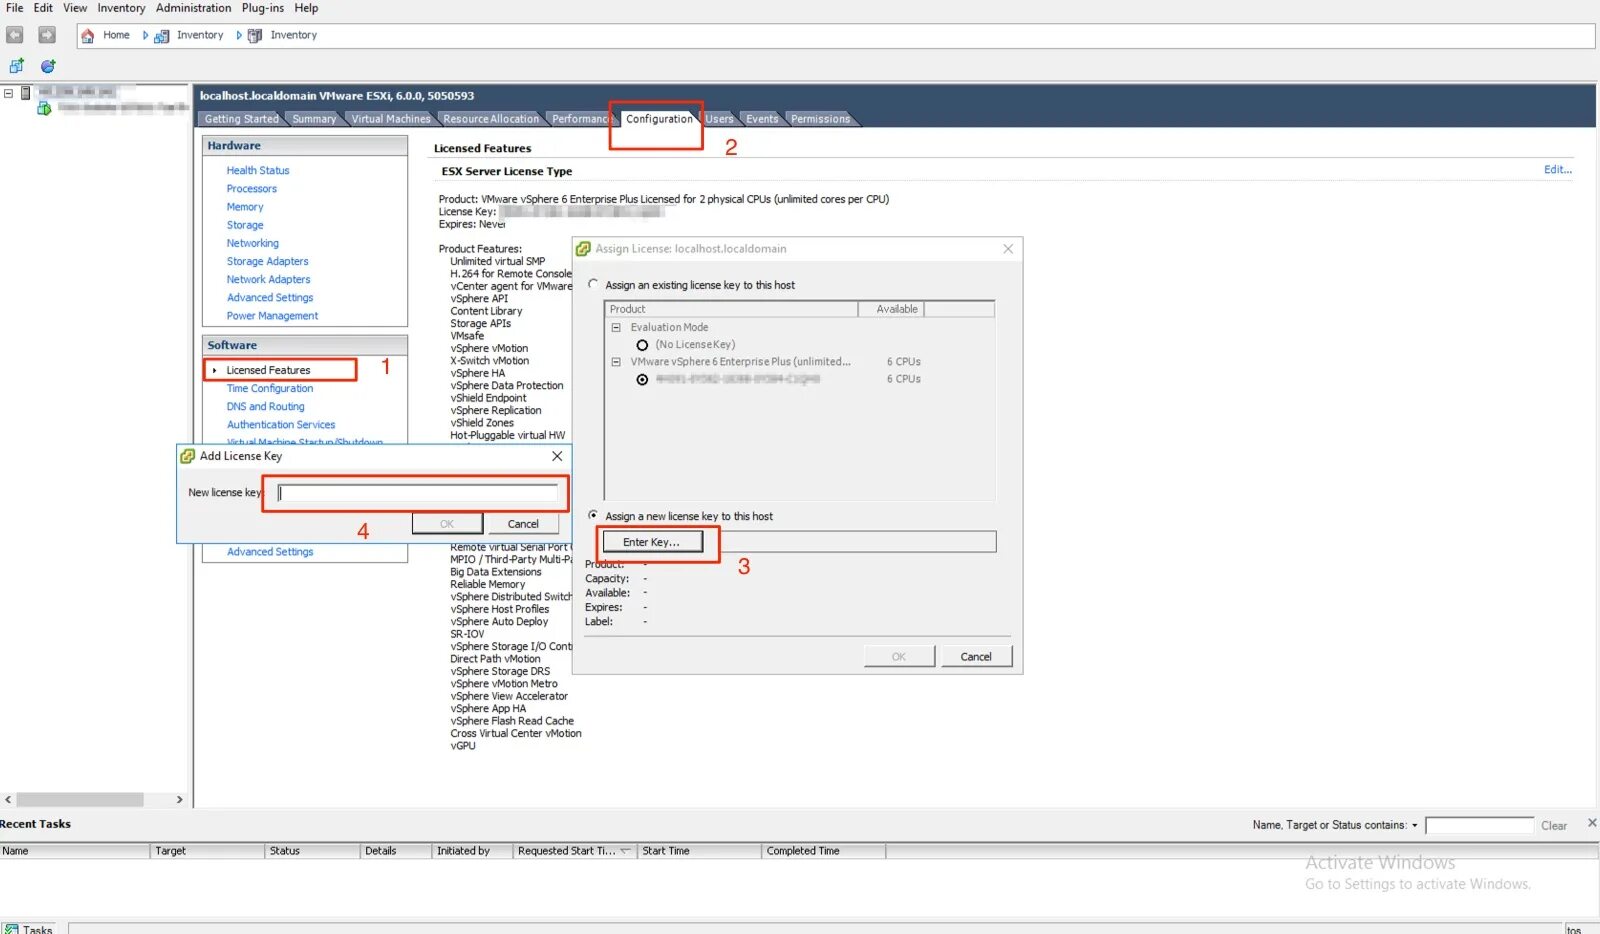This screenshot has height=934, width=1600.
Task: Choose the '(No License Key)' evaluation radio
Action: [642, 345]
